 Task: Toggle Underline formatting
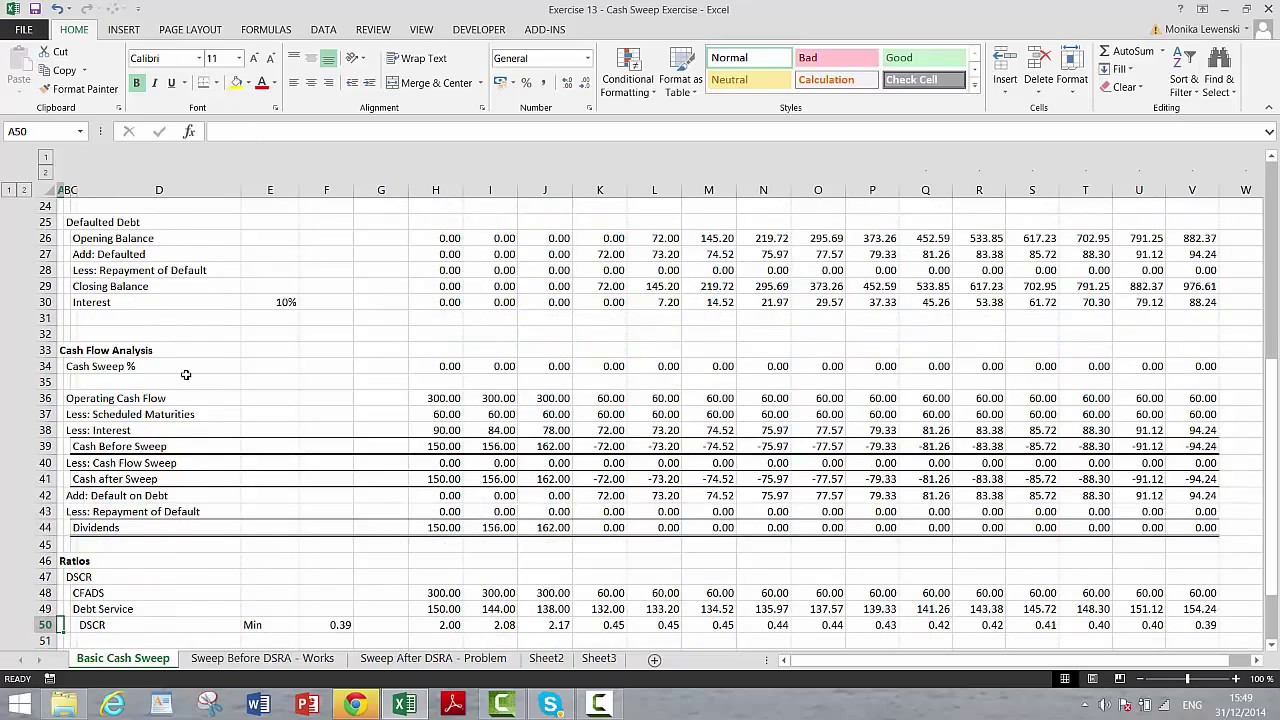click(171, 83)
